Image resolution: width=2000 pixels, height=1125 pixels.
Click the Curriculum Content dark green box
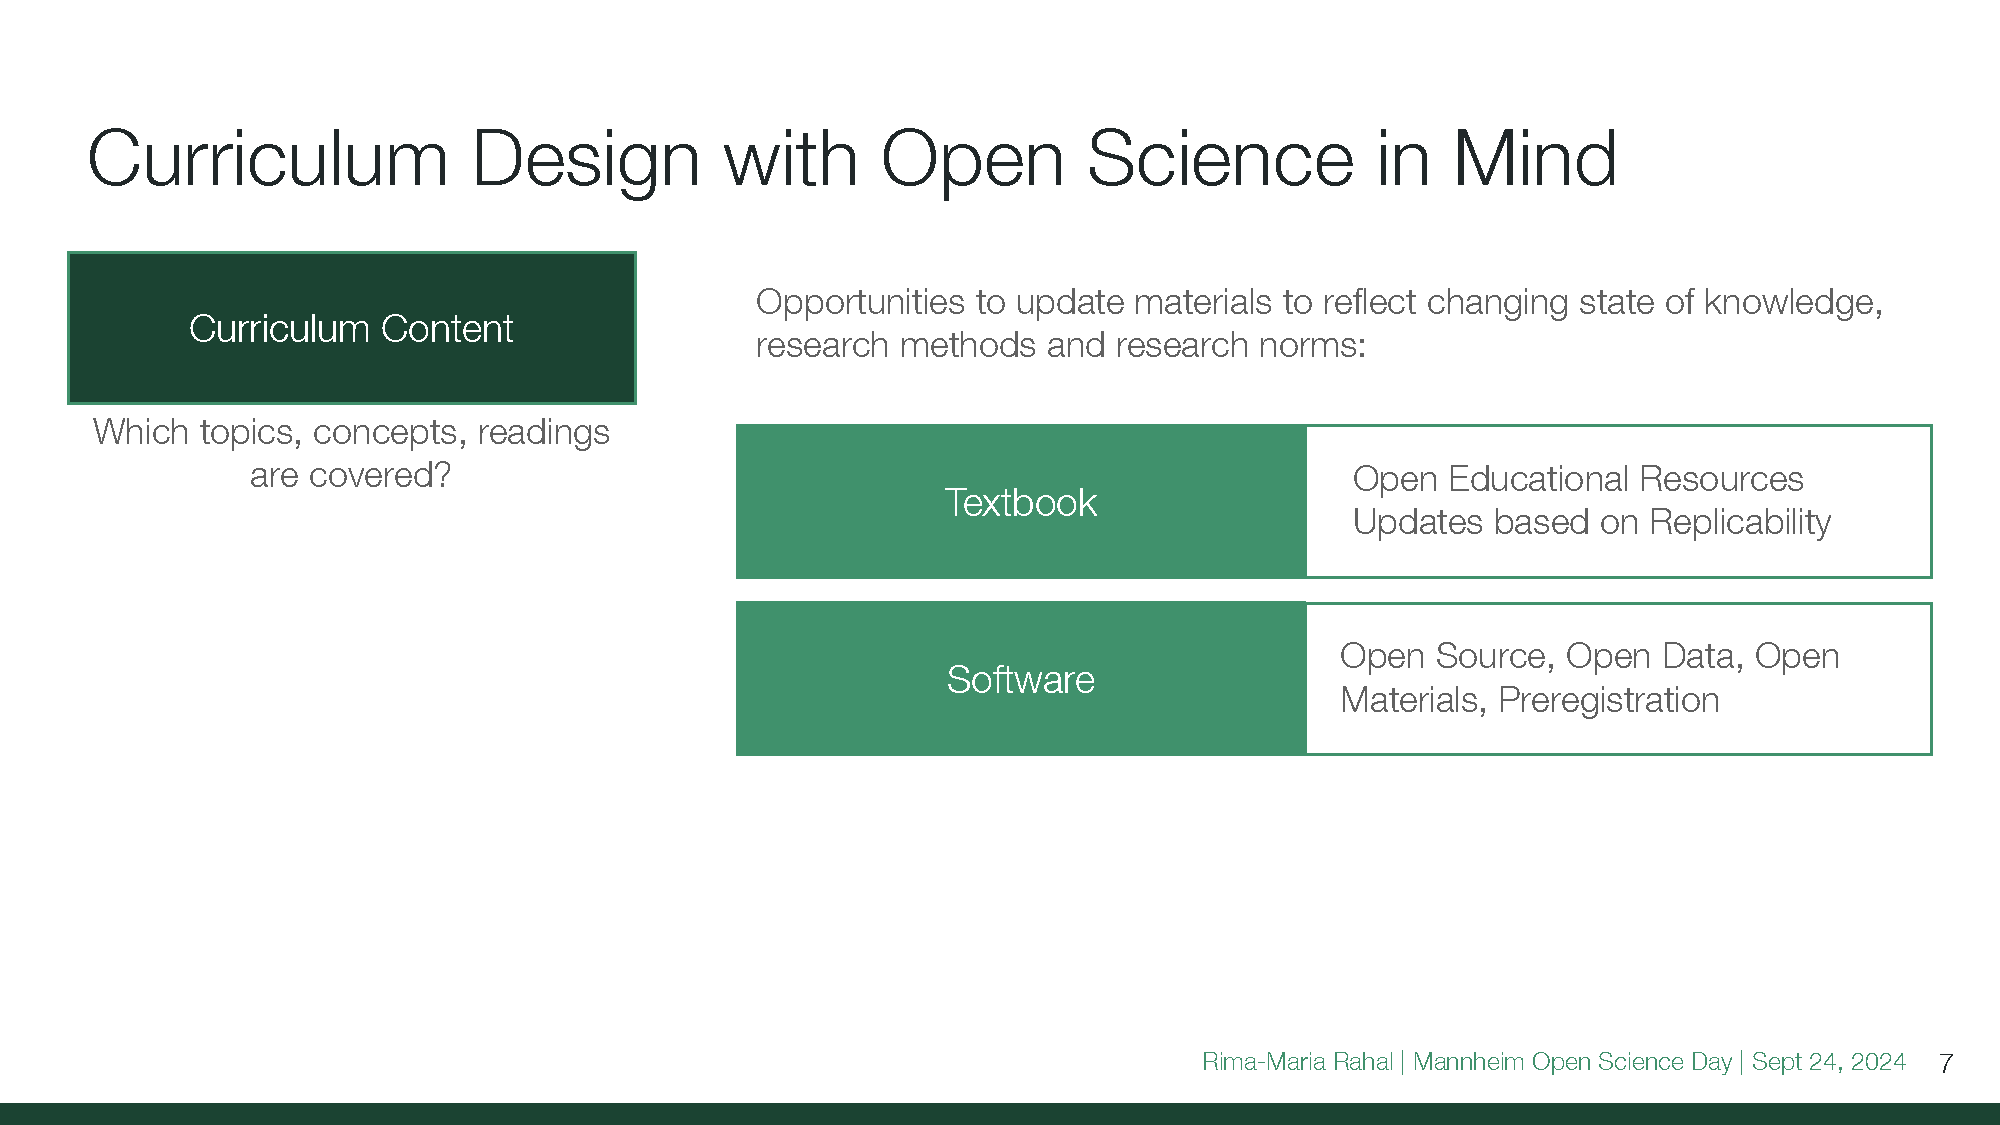tap(352, 328)
